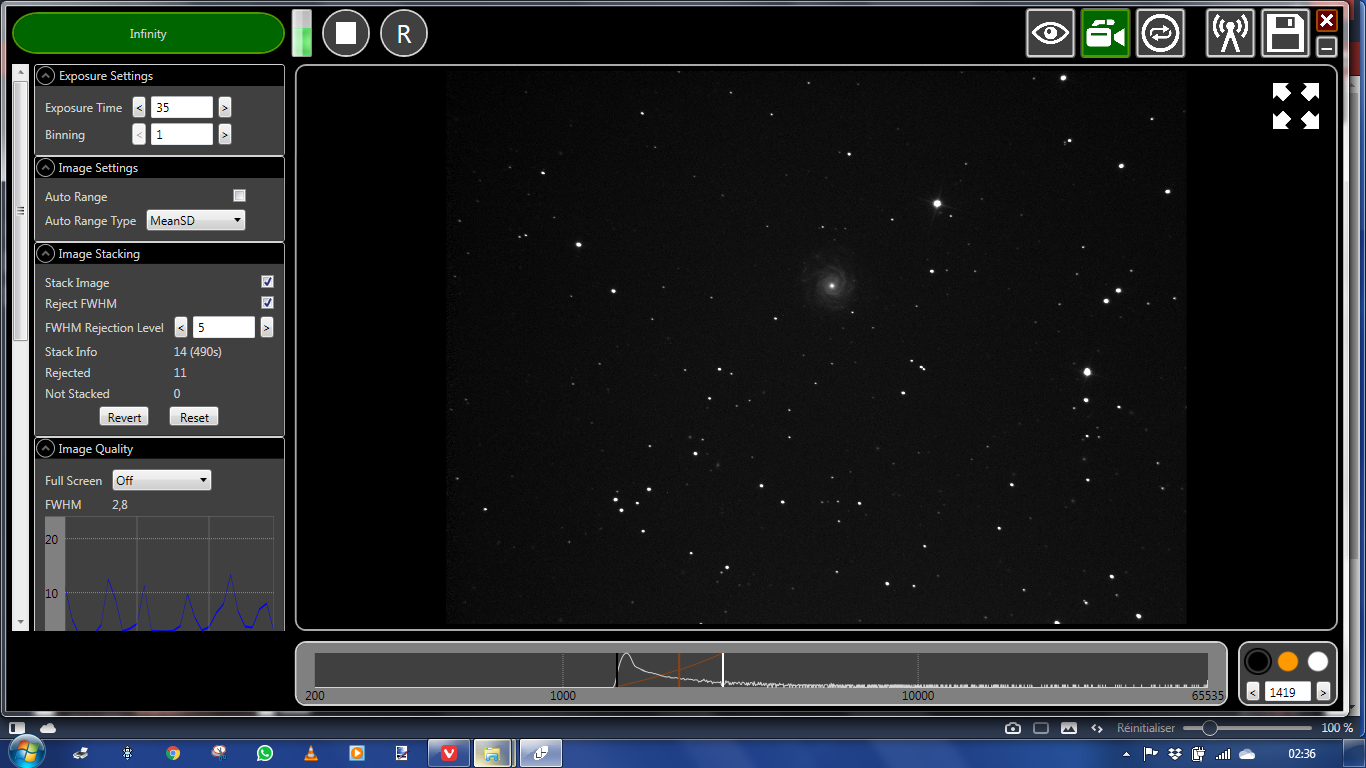Click the code brackets icon in status bar
This screenshot has width=1366, height=768.
[x=1096, y=728]
